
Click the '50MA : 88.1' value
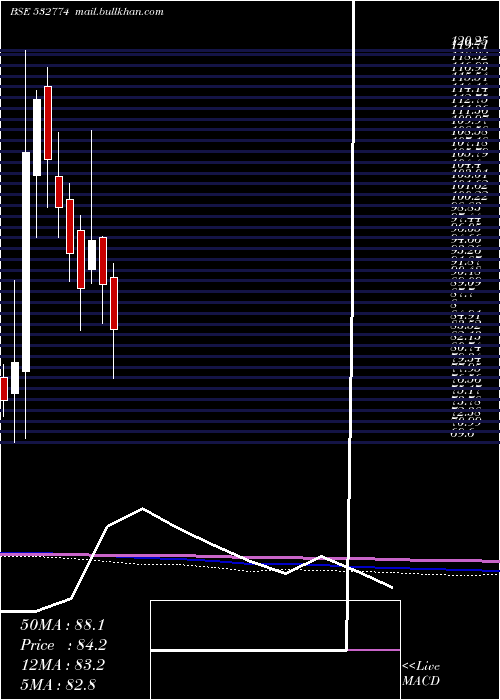(62, 625)
